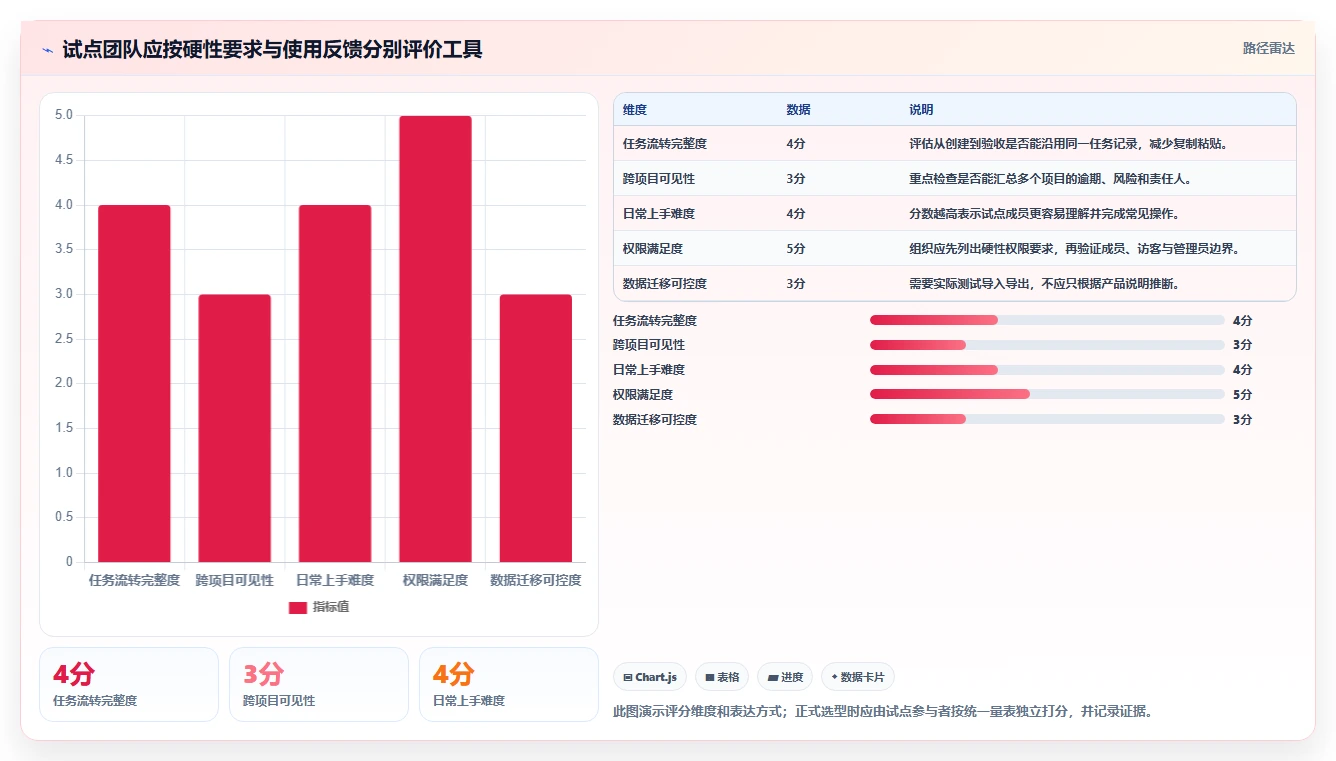Click the 5.0 y-axis label

click(64, 115)
